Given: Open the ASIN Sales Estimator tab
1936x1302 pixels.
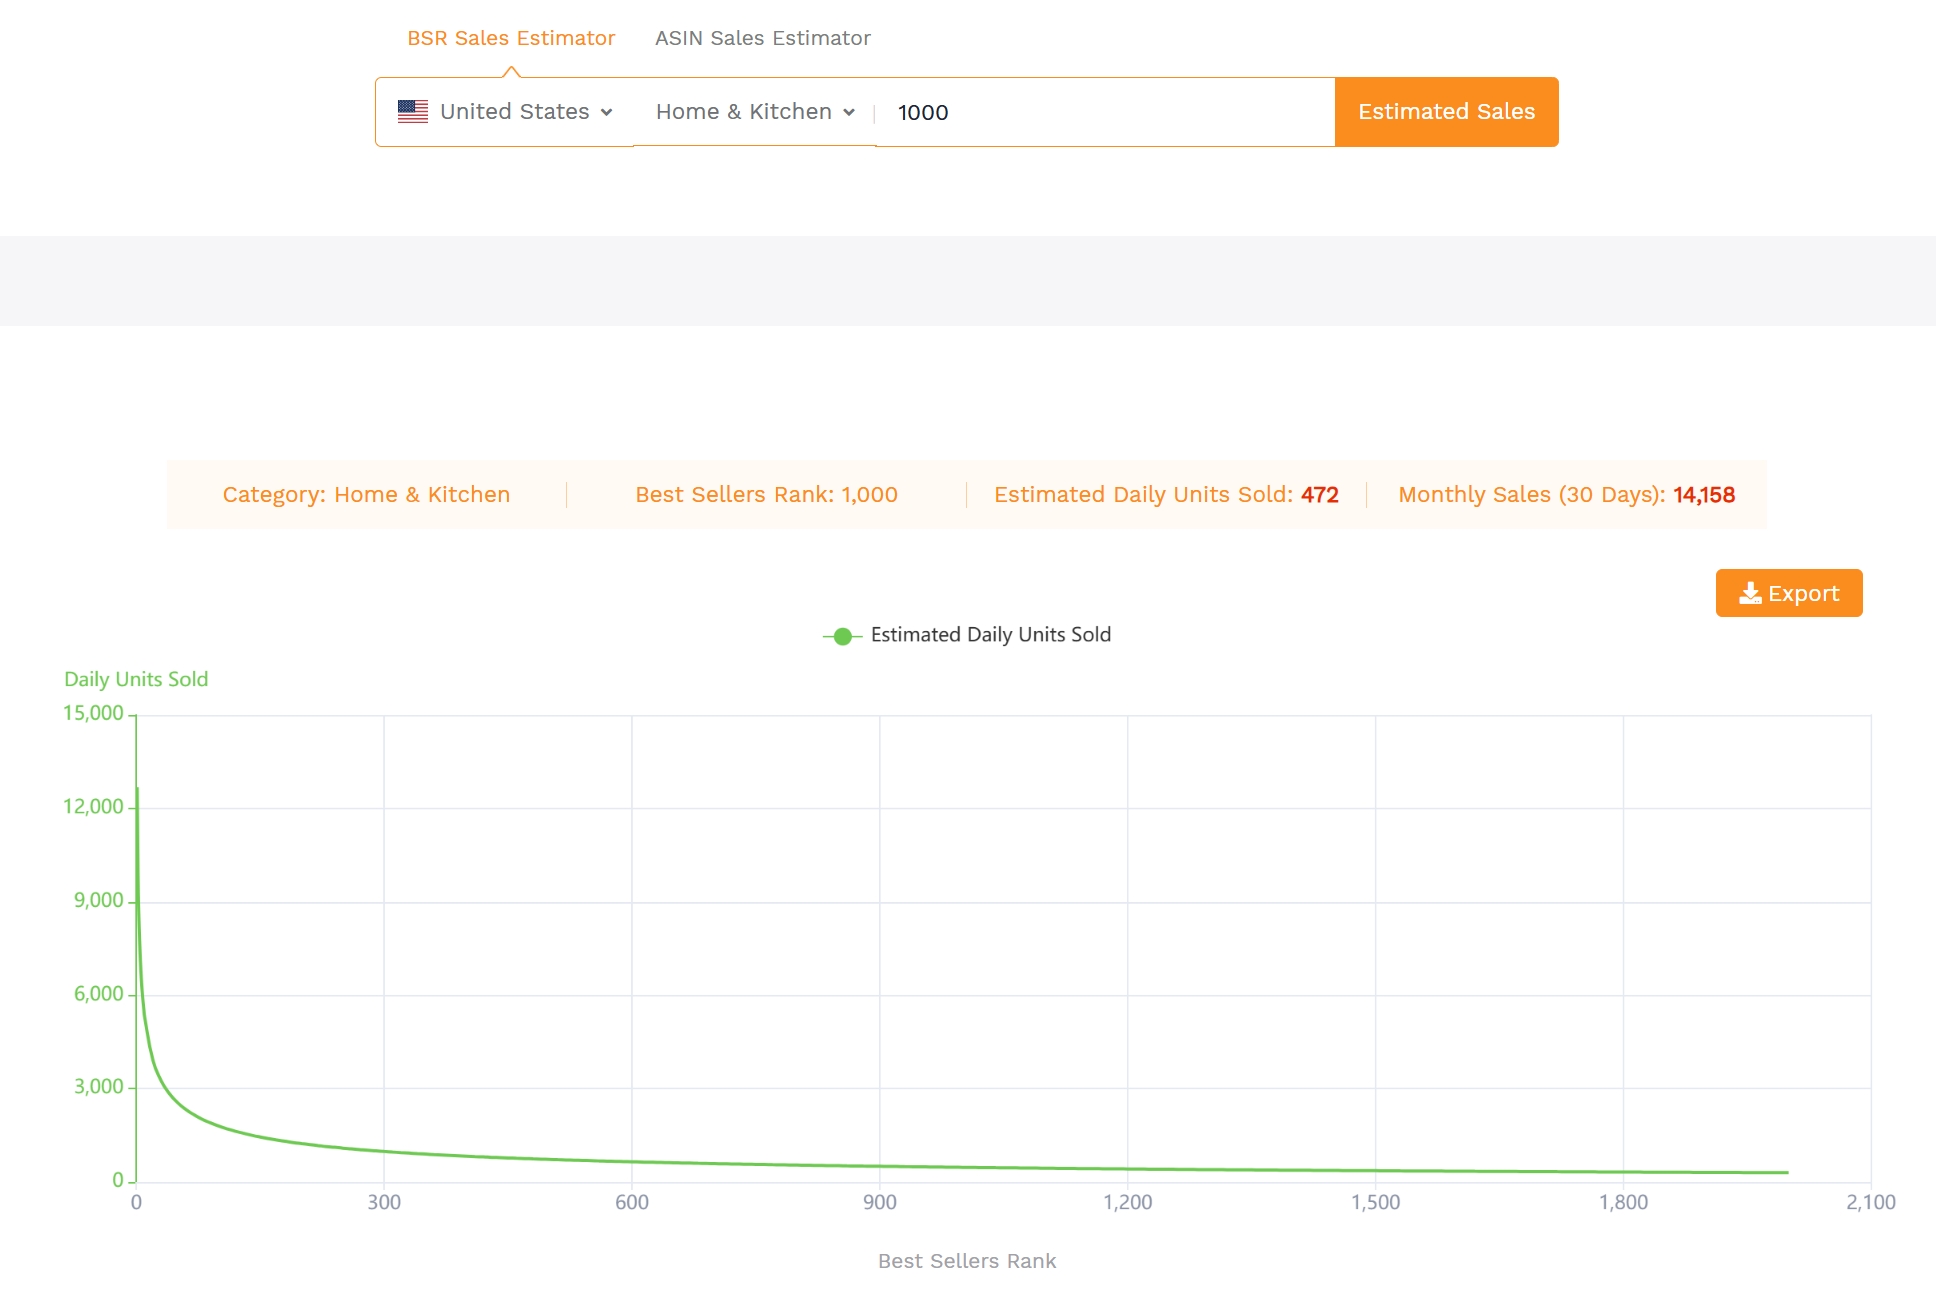Looking at the screenshot, I should [762, 38].
